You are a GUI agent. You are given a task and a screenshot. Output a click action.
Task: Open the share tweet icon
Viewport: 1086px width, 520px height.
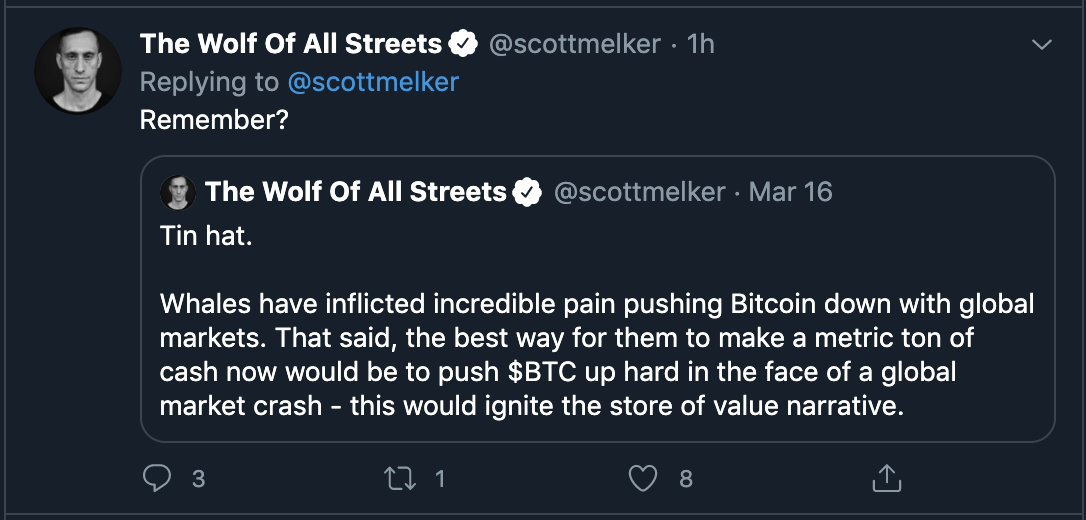(x=886, y=479)
